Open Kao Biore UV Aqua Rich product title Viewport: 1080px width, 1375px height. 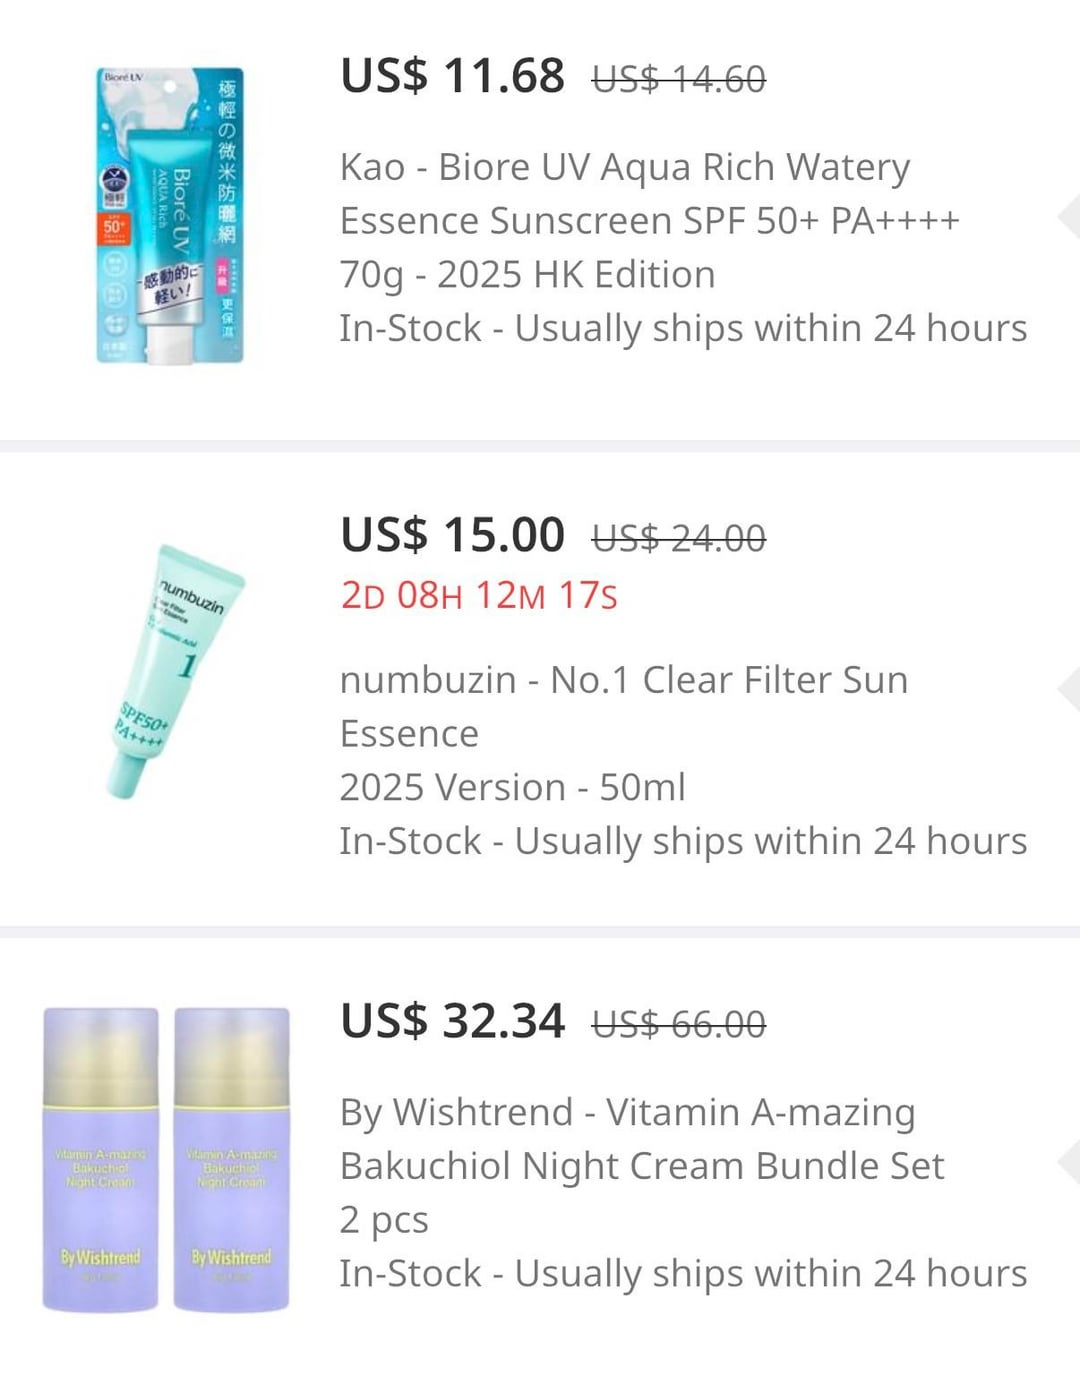[x=649, y=194]
